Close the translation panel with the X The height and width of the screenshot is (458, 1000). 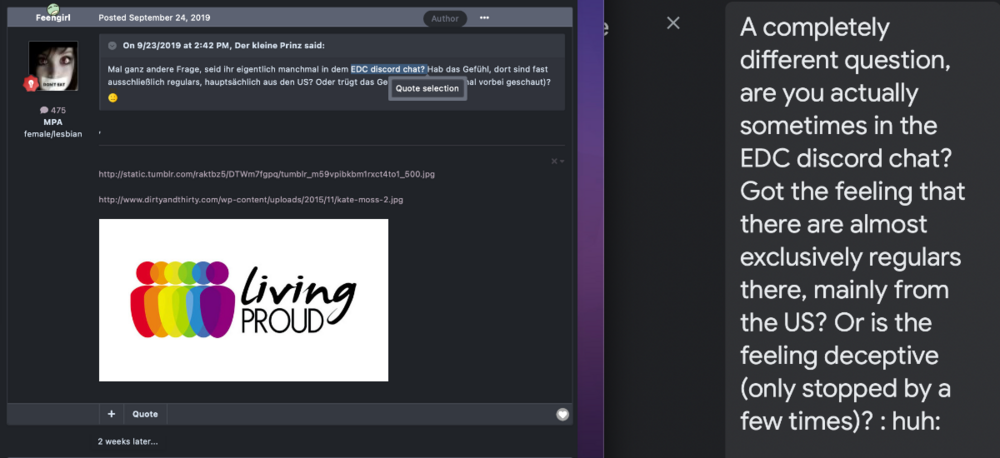click(x=673, y=23)
